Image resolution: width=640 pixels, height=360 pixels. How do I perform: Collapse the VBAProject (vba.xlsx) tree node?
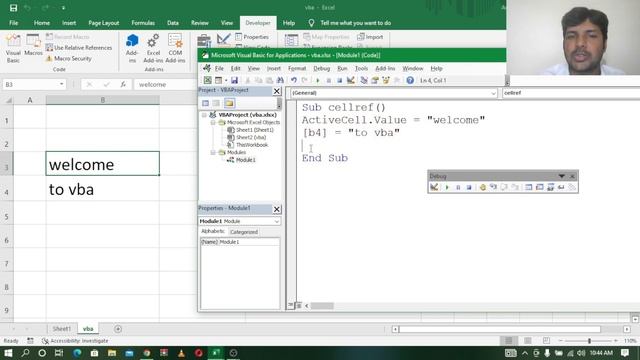(x=204, y=115)
